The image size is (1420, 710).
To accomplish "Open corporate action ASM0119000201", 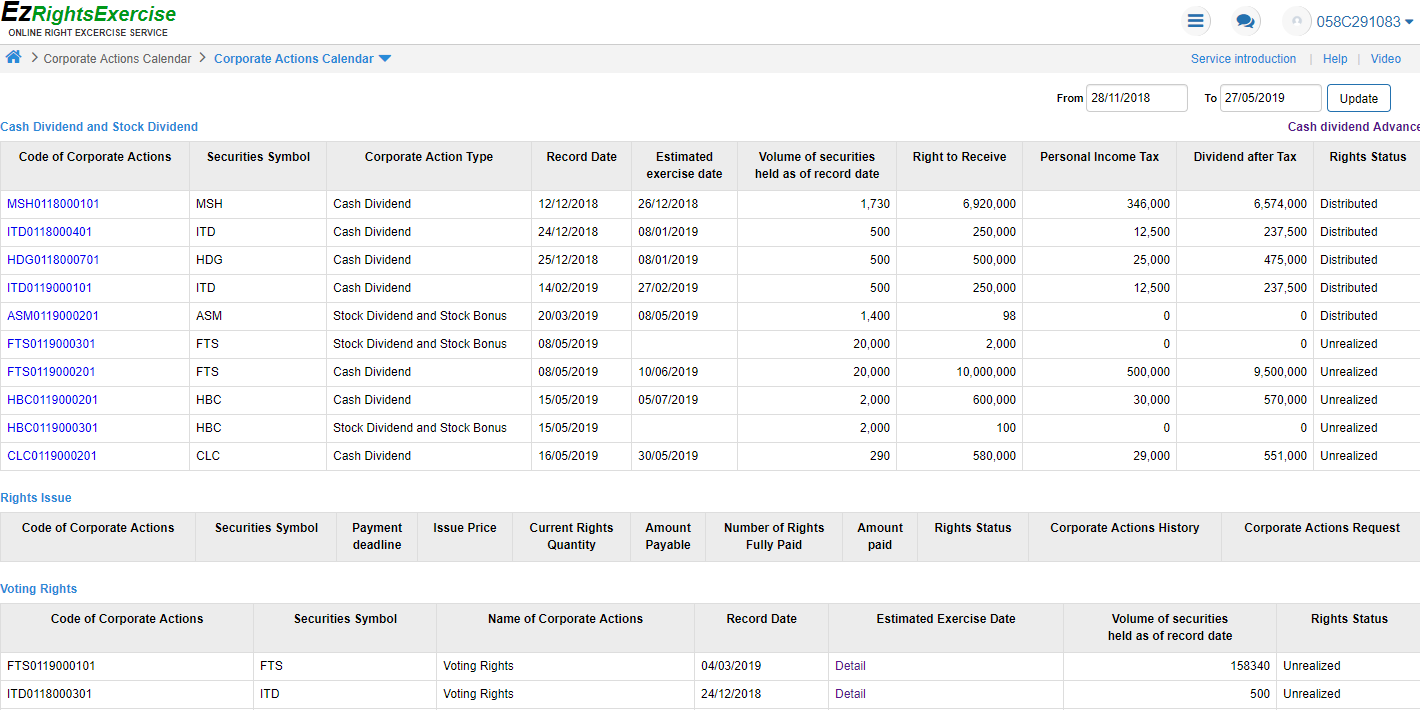I will [53, 316].
